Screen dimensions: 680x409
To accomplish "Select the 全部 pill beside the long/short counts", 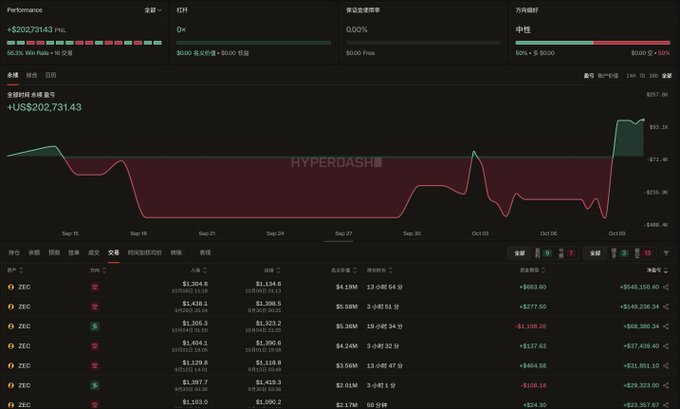I will (x=595, y=253).
